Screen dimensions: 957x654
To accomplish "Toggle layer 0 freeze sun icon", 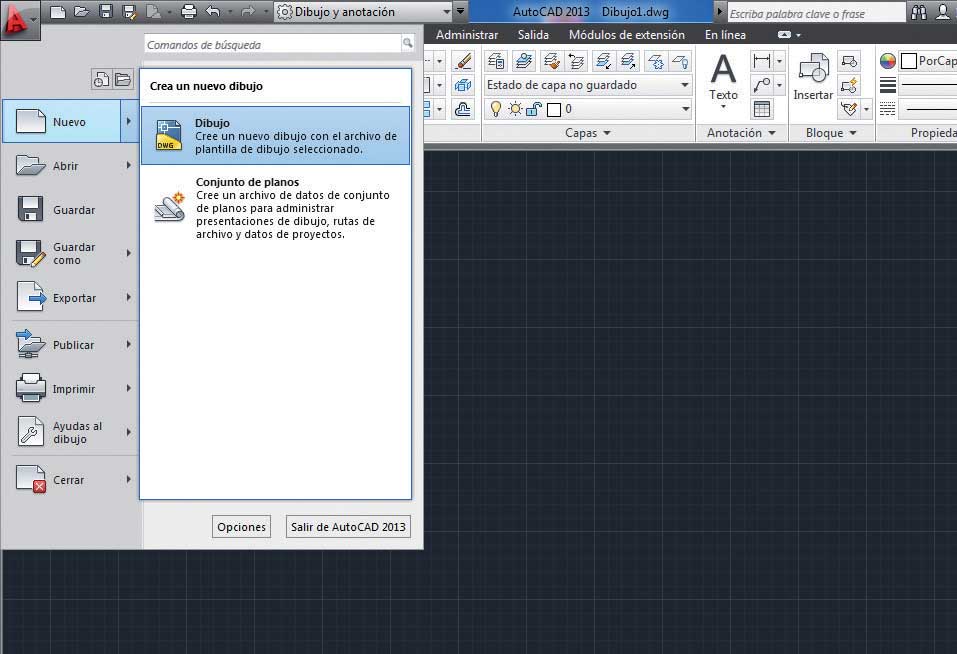I will tap(515, 109).
